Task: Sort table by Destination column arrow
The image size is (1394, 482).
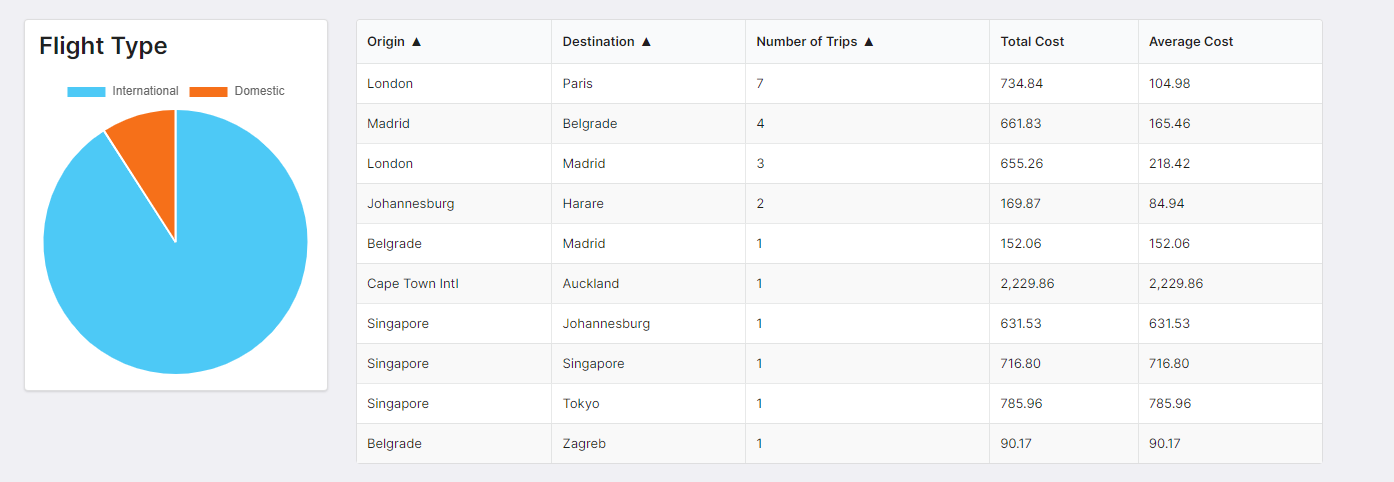Action: point(646,42)
